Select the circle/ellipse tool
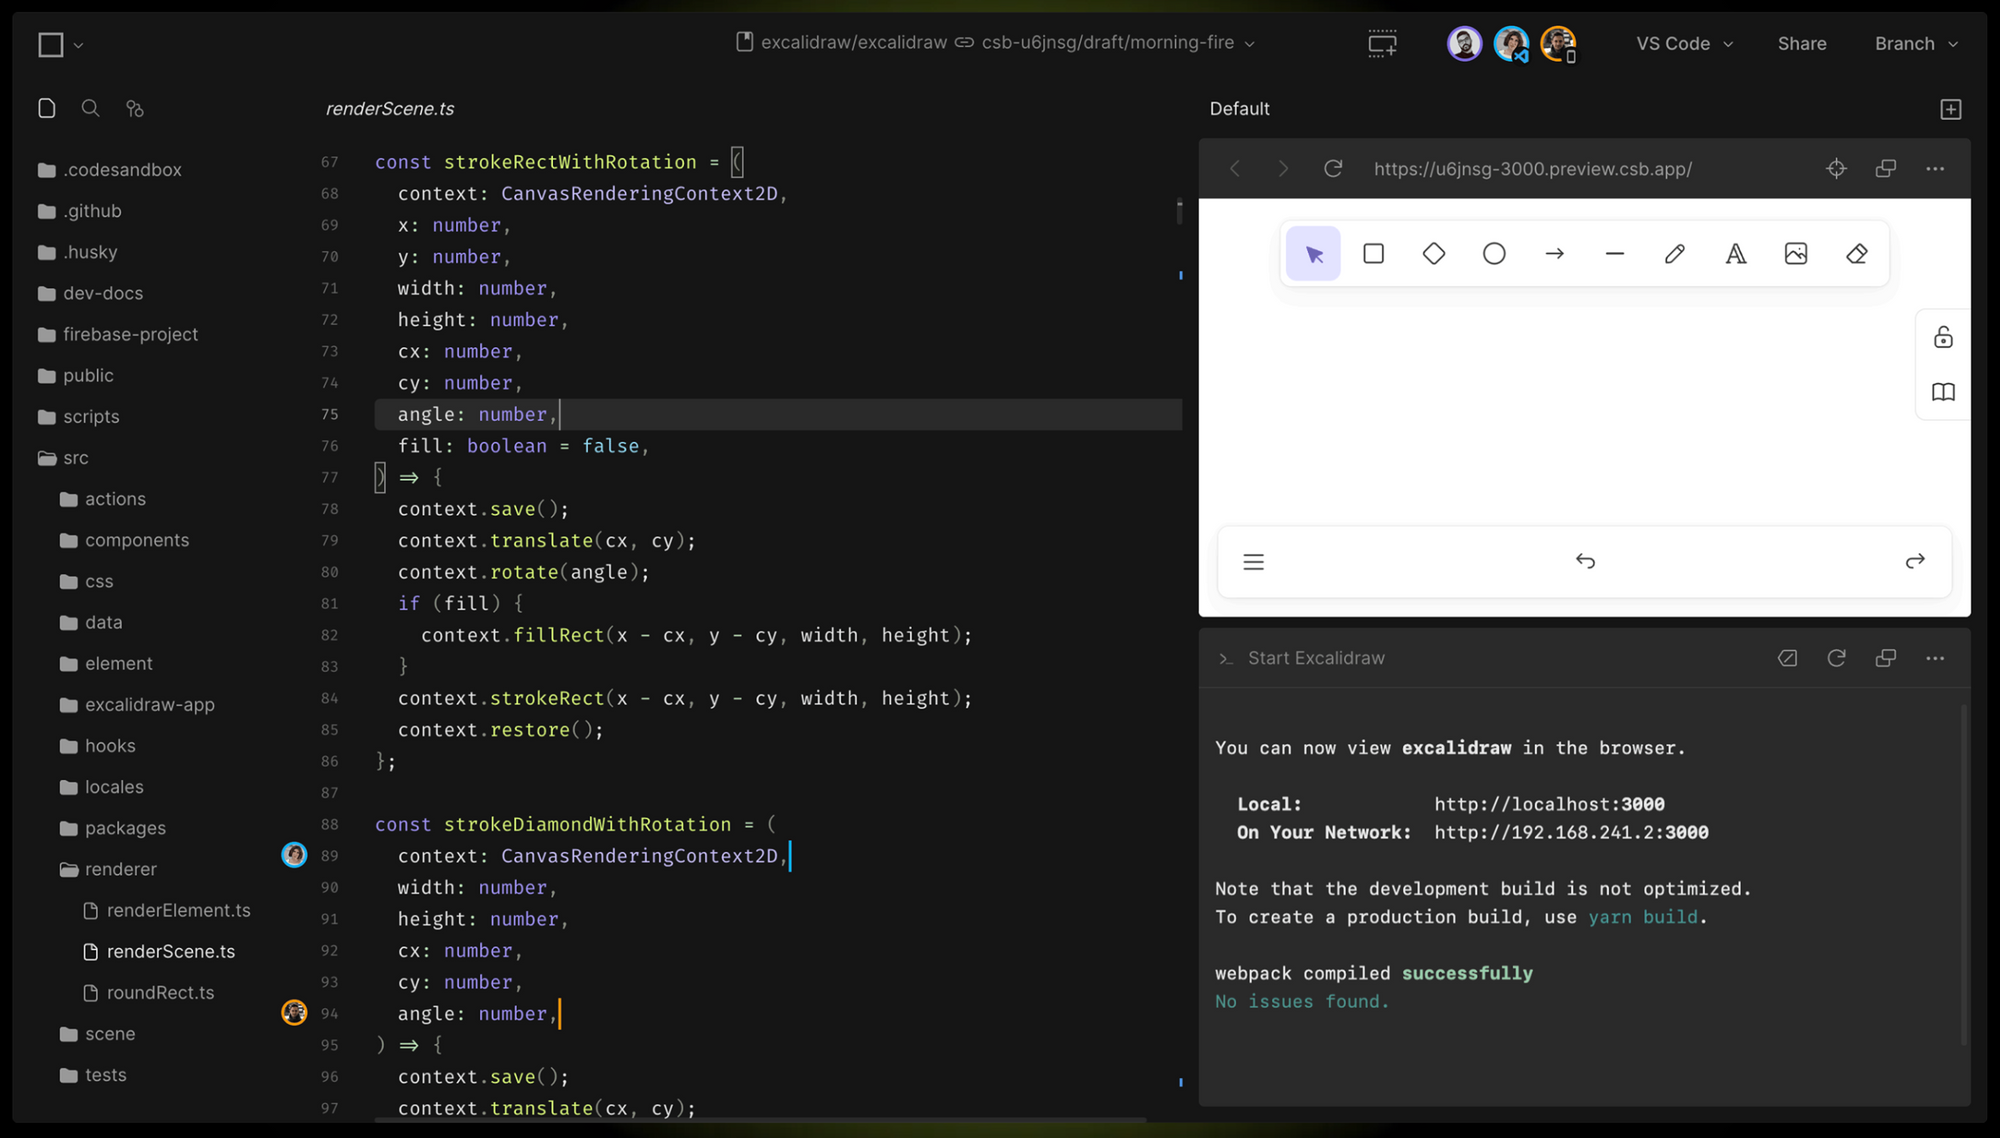2000x1138 pixels. 1493,253
